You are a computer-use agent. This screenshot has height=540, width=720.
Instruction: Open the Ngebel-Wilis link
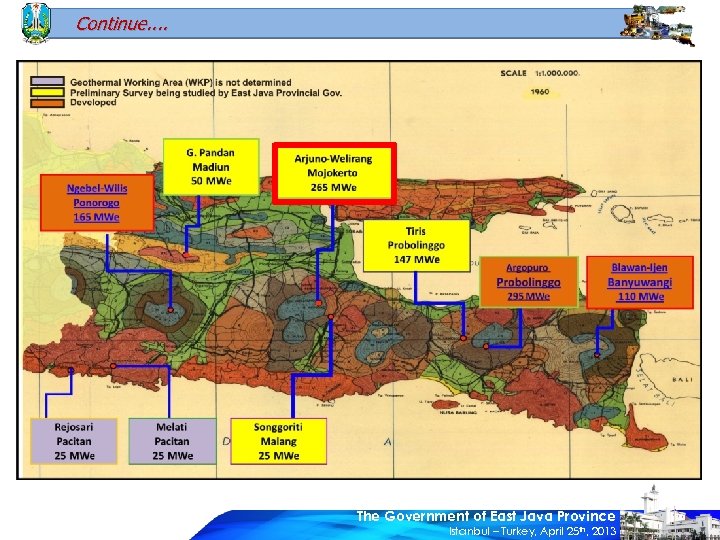pos(97,188)
